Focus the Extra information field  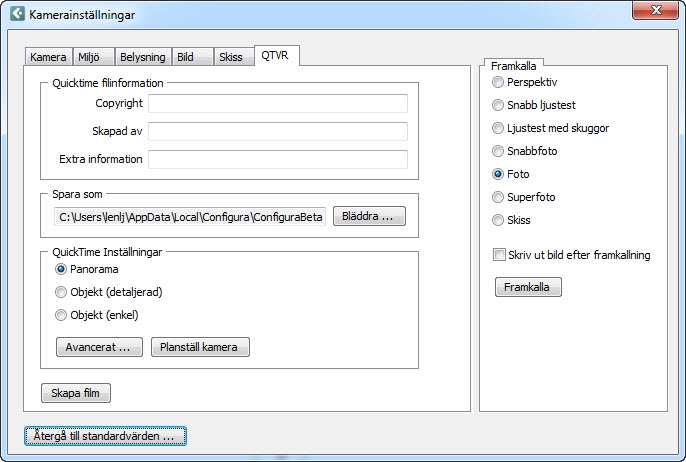point(277,160)
